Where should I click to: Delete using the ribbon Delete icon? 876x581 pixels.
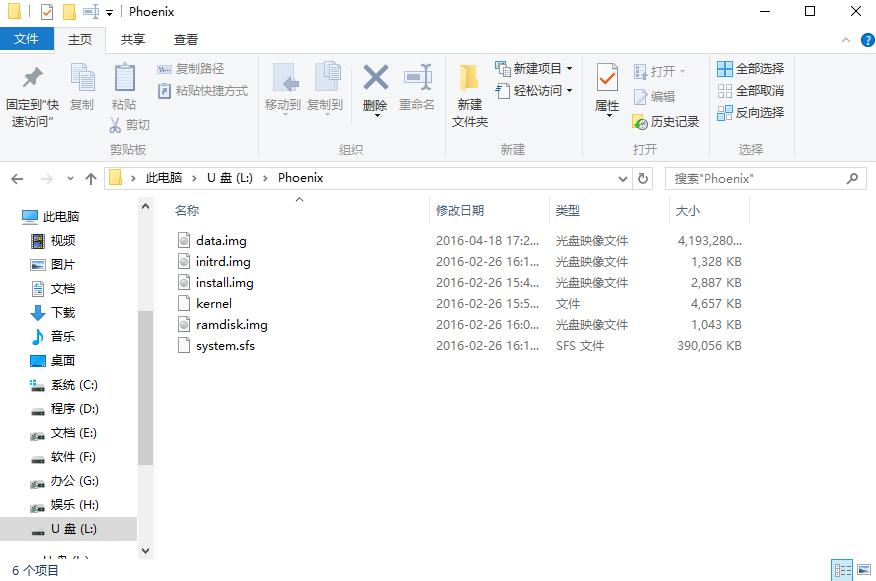coord(374,80)
